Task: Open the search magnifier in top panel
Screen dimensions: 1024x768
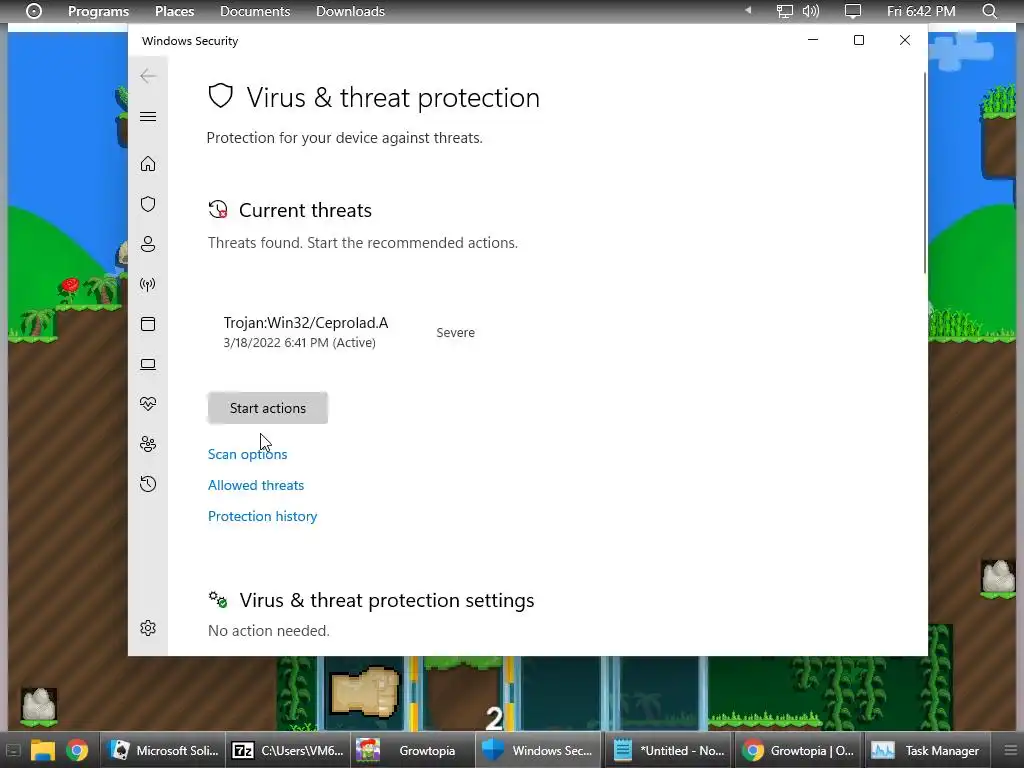Action: coord(989,11)
